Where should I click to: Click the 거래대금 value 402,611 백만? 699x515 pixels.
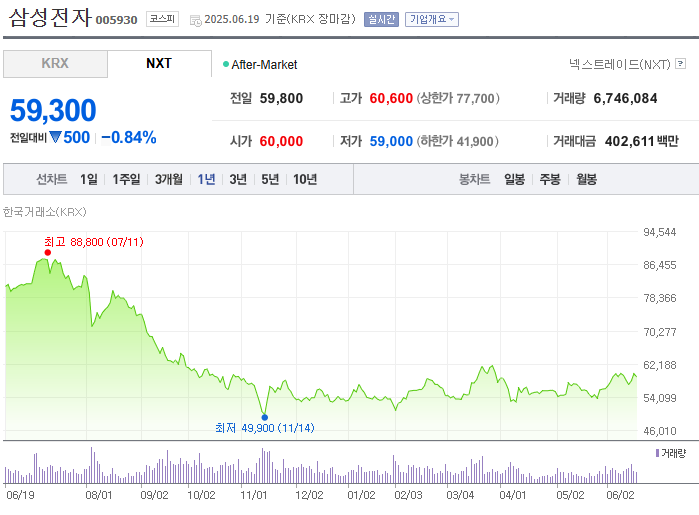[641, 141]
